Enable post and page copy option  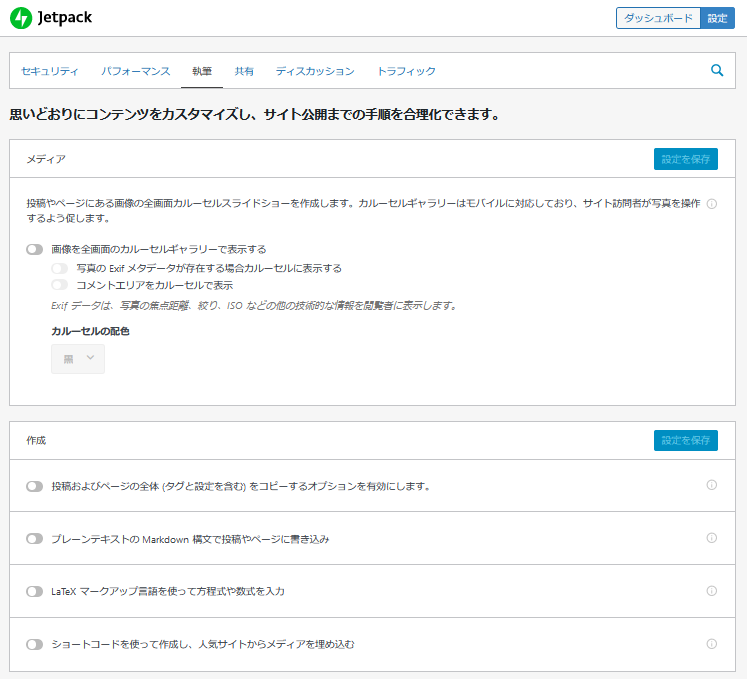[35, 486]
